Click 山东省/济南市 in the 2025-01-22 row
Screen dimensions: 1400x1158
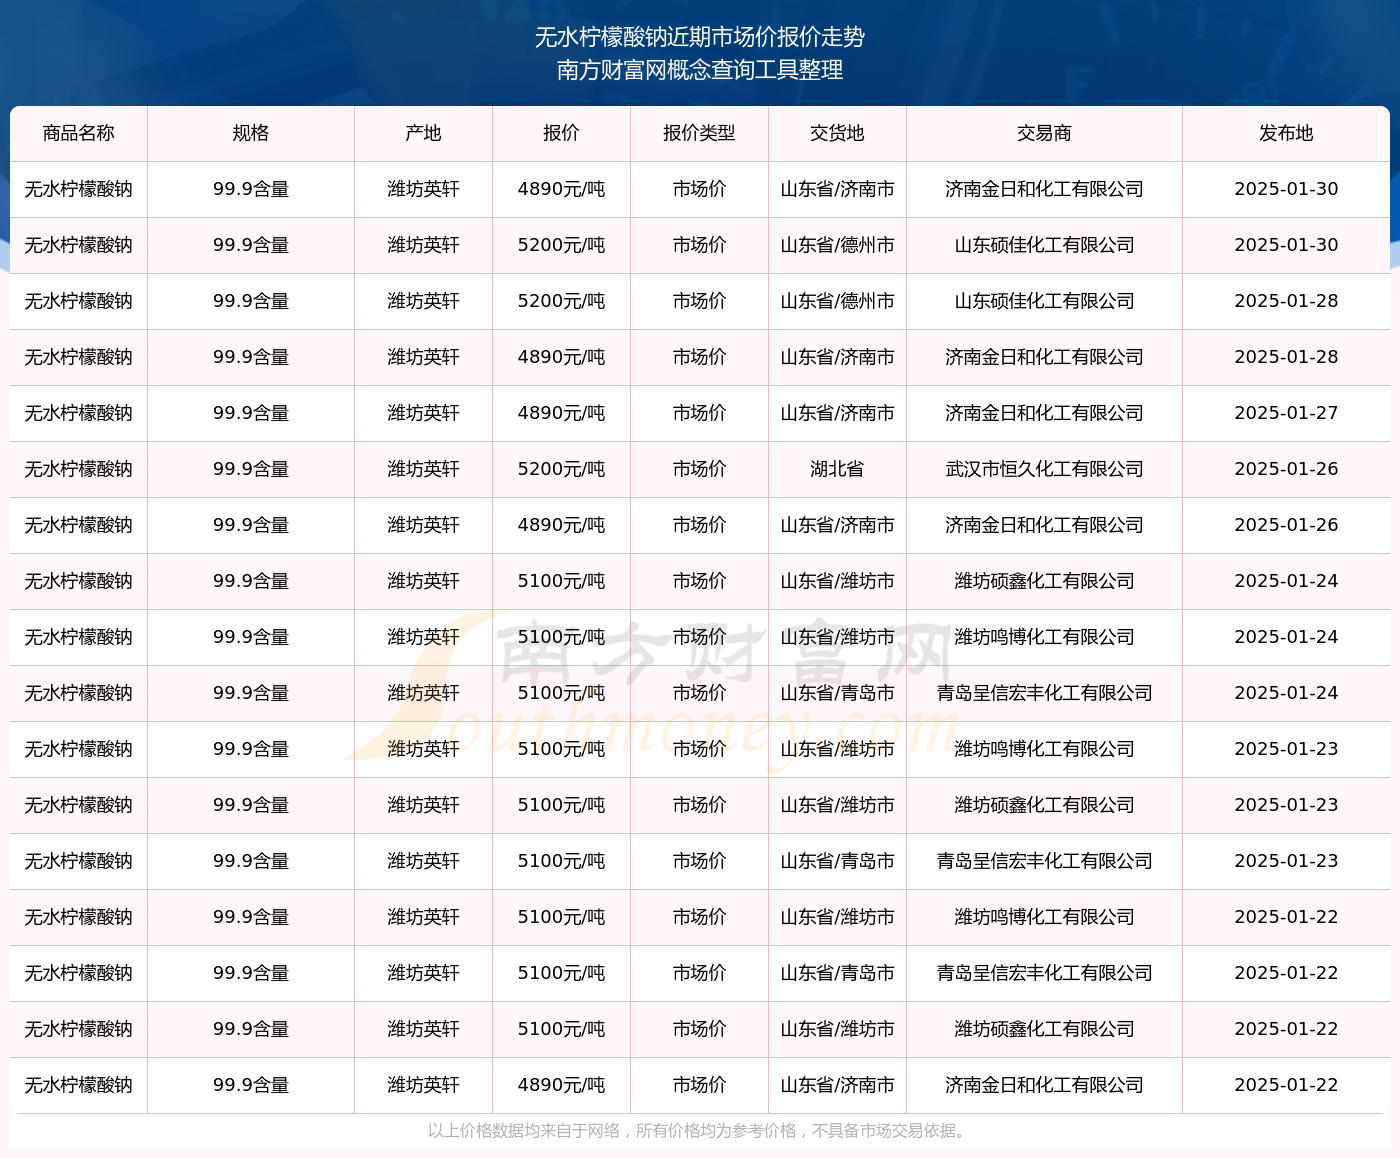click(x=837, y=1085)
